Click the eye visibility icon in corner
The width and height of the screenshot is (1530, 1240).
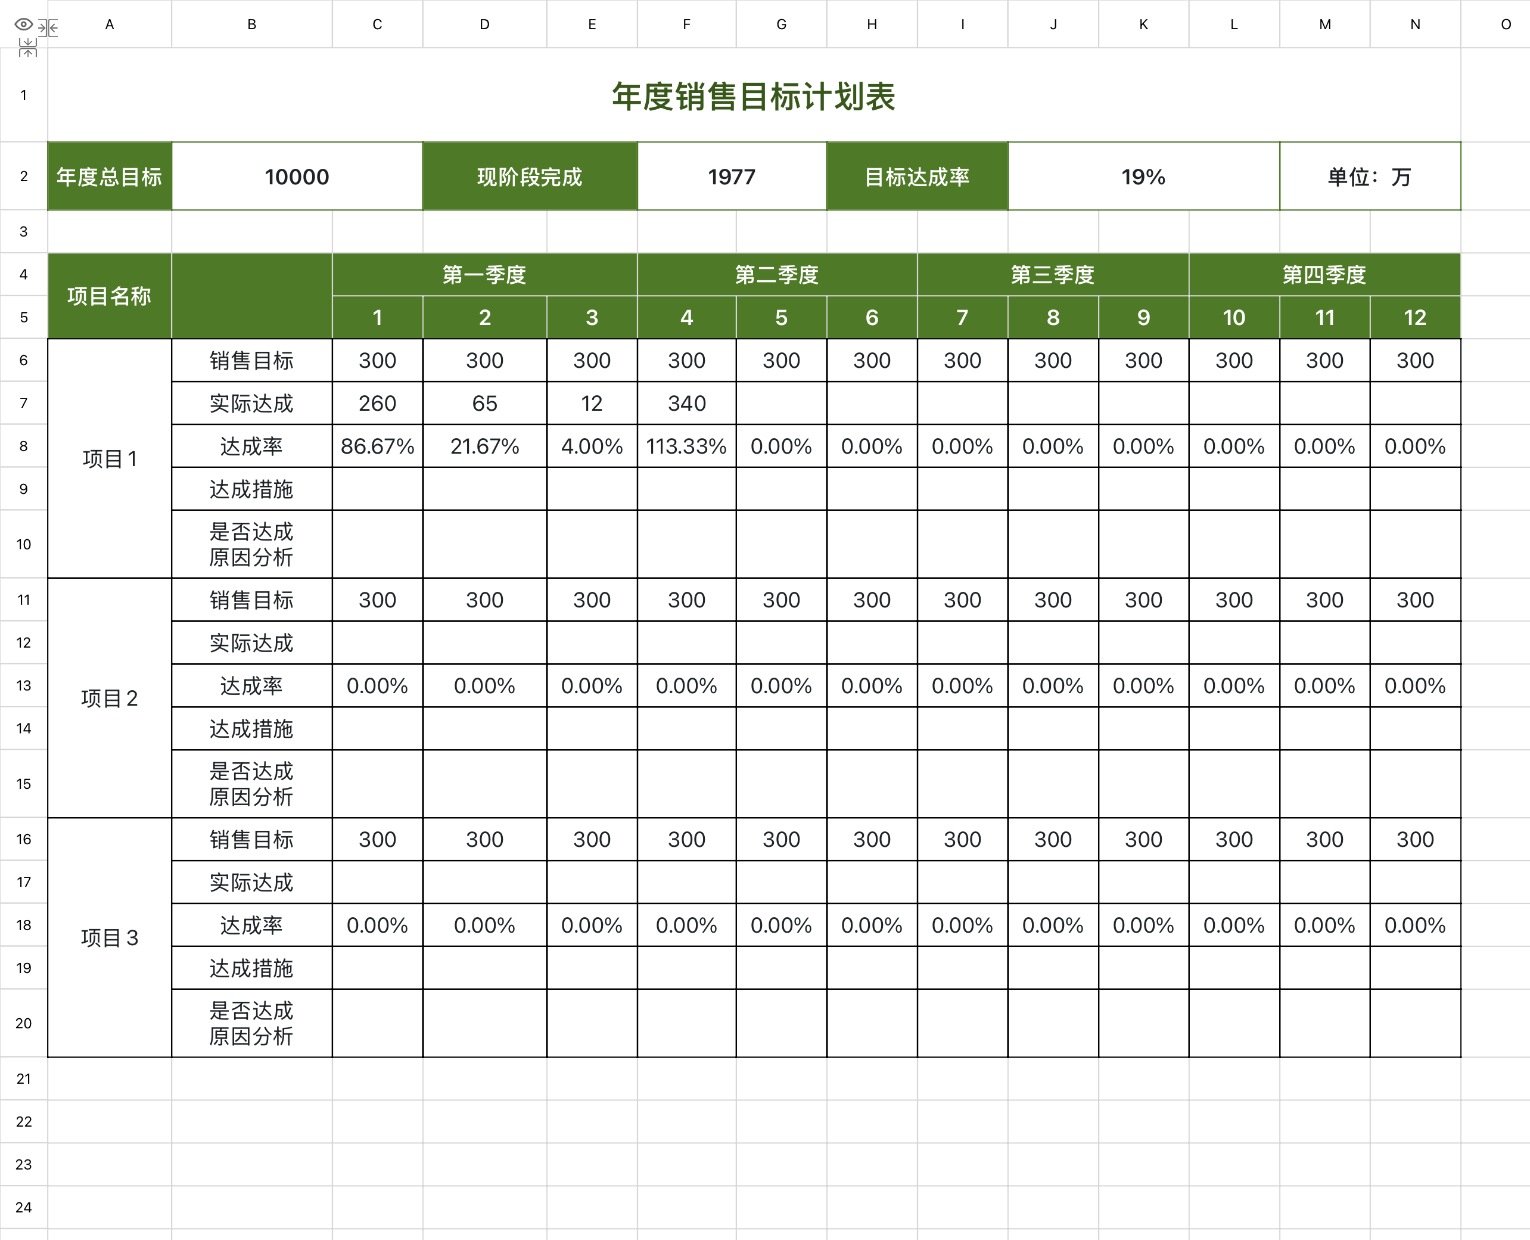(23, 24)
